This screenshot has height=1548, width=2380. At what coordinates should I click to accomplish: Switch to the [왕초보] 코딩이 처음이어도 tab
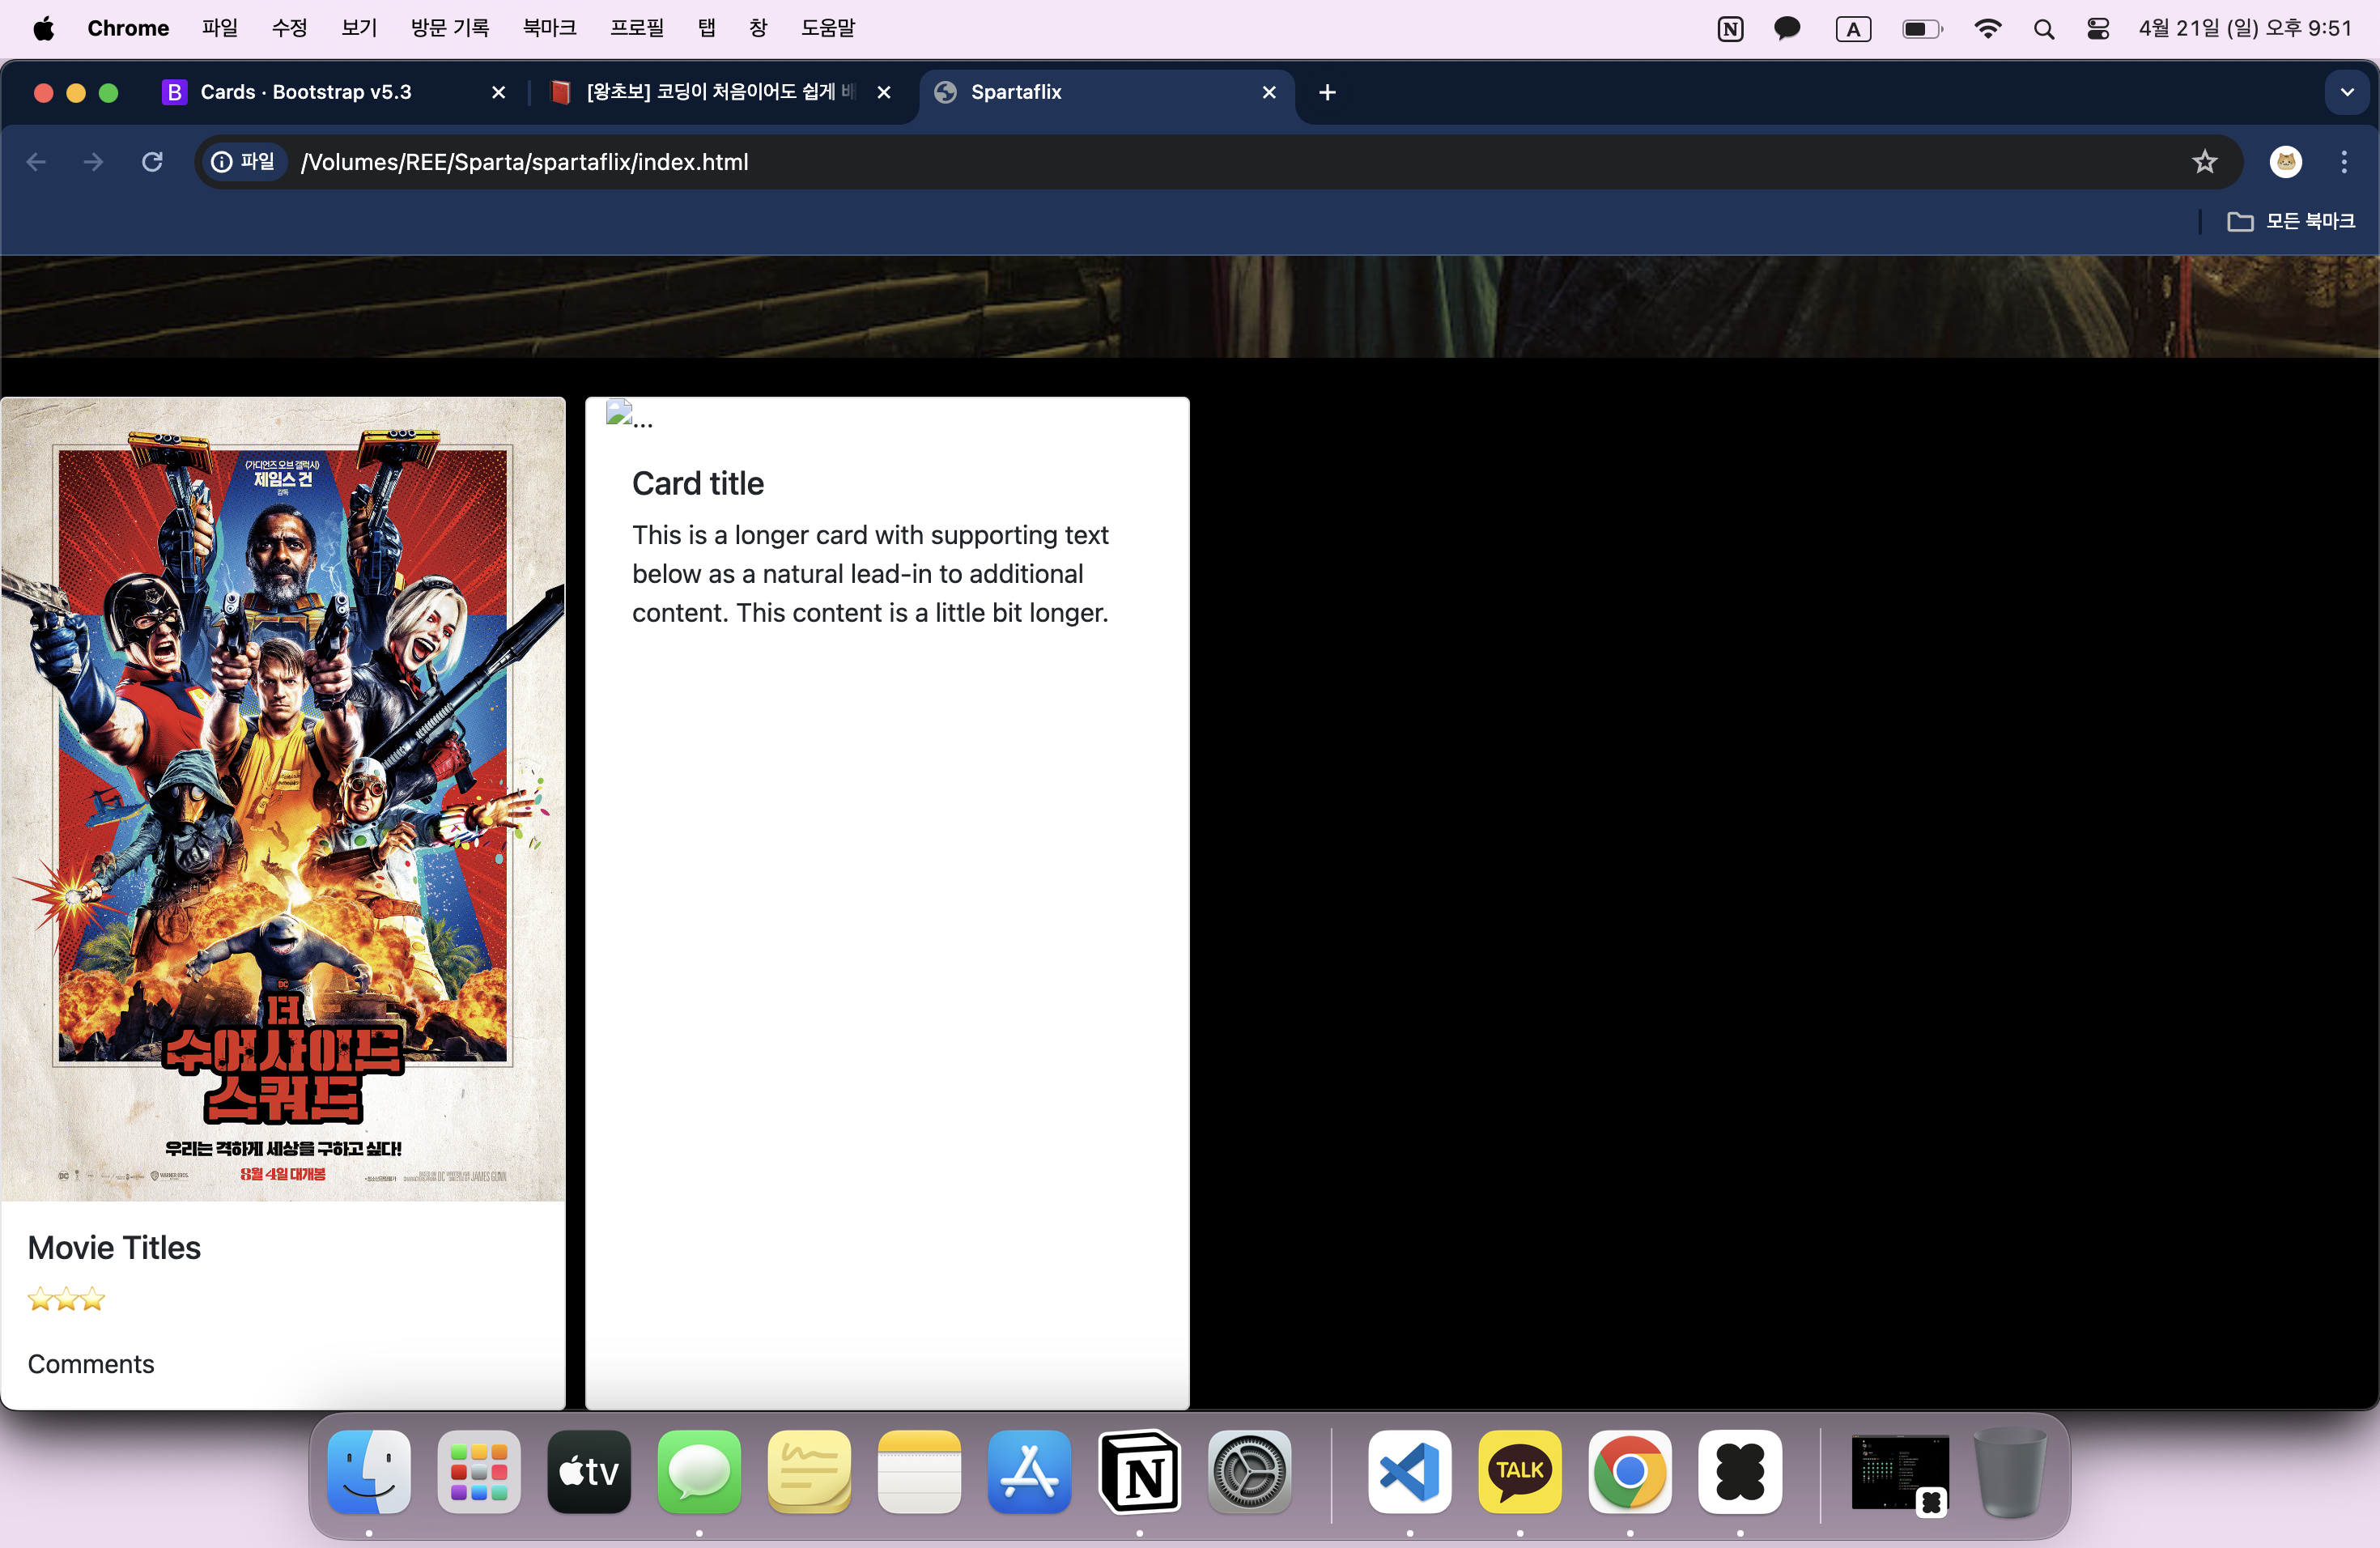[x=721, y=93]
